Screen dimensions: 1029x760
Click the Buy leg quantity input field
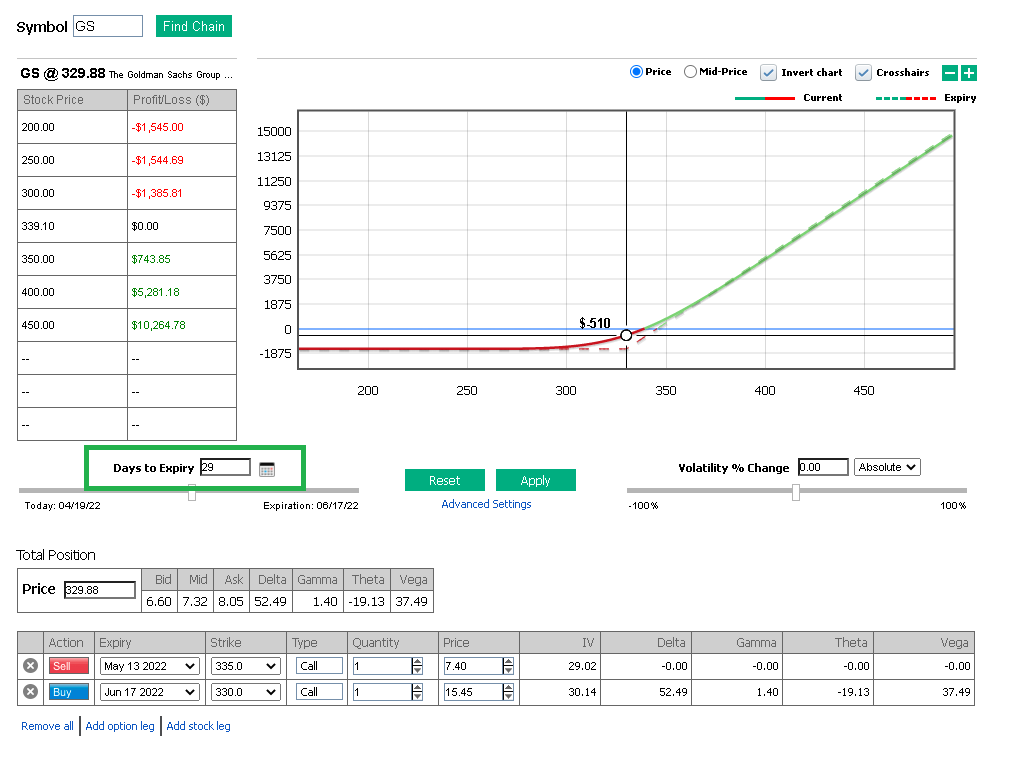point(382,692)
